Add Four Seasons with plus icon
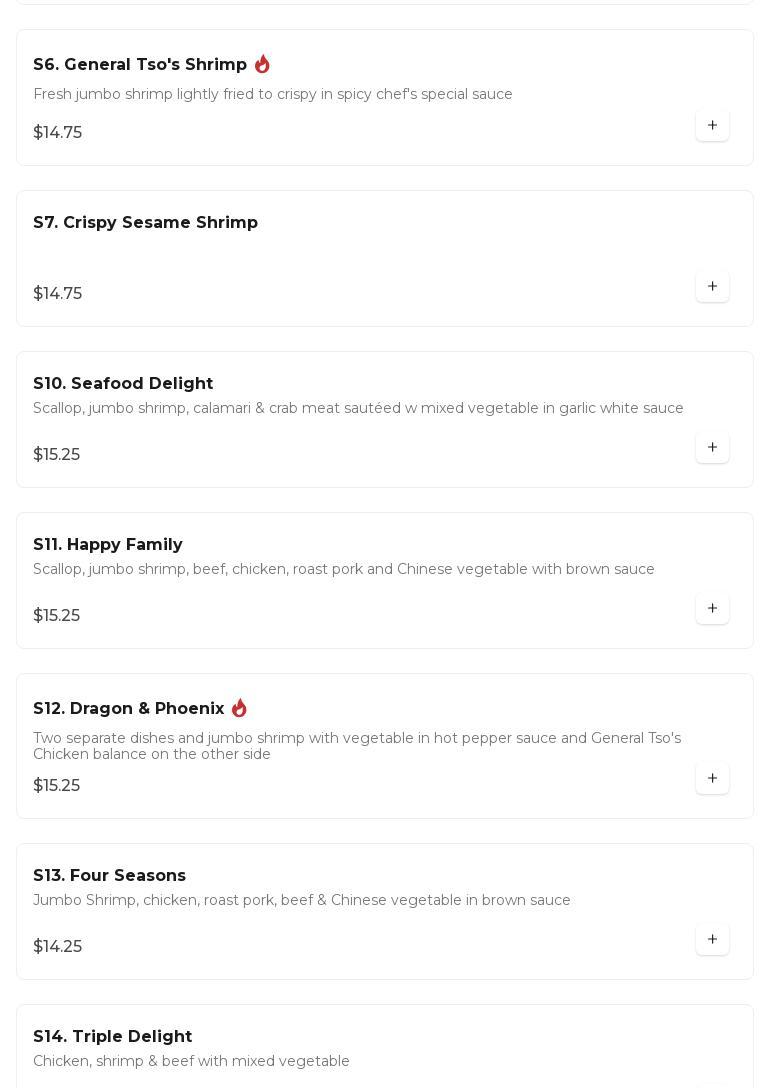 point(712,940)
